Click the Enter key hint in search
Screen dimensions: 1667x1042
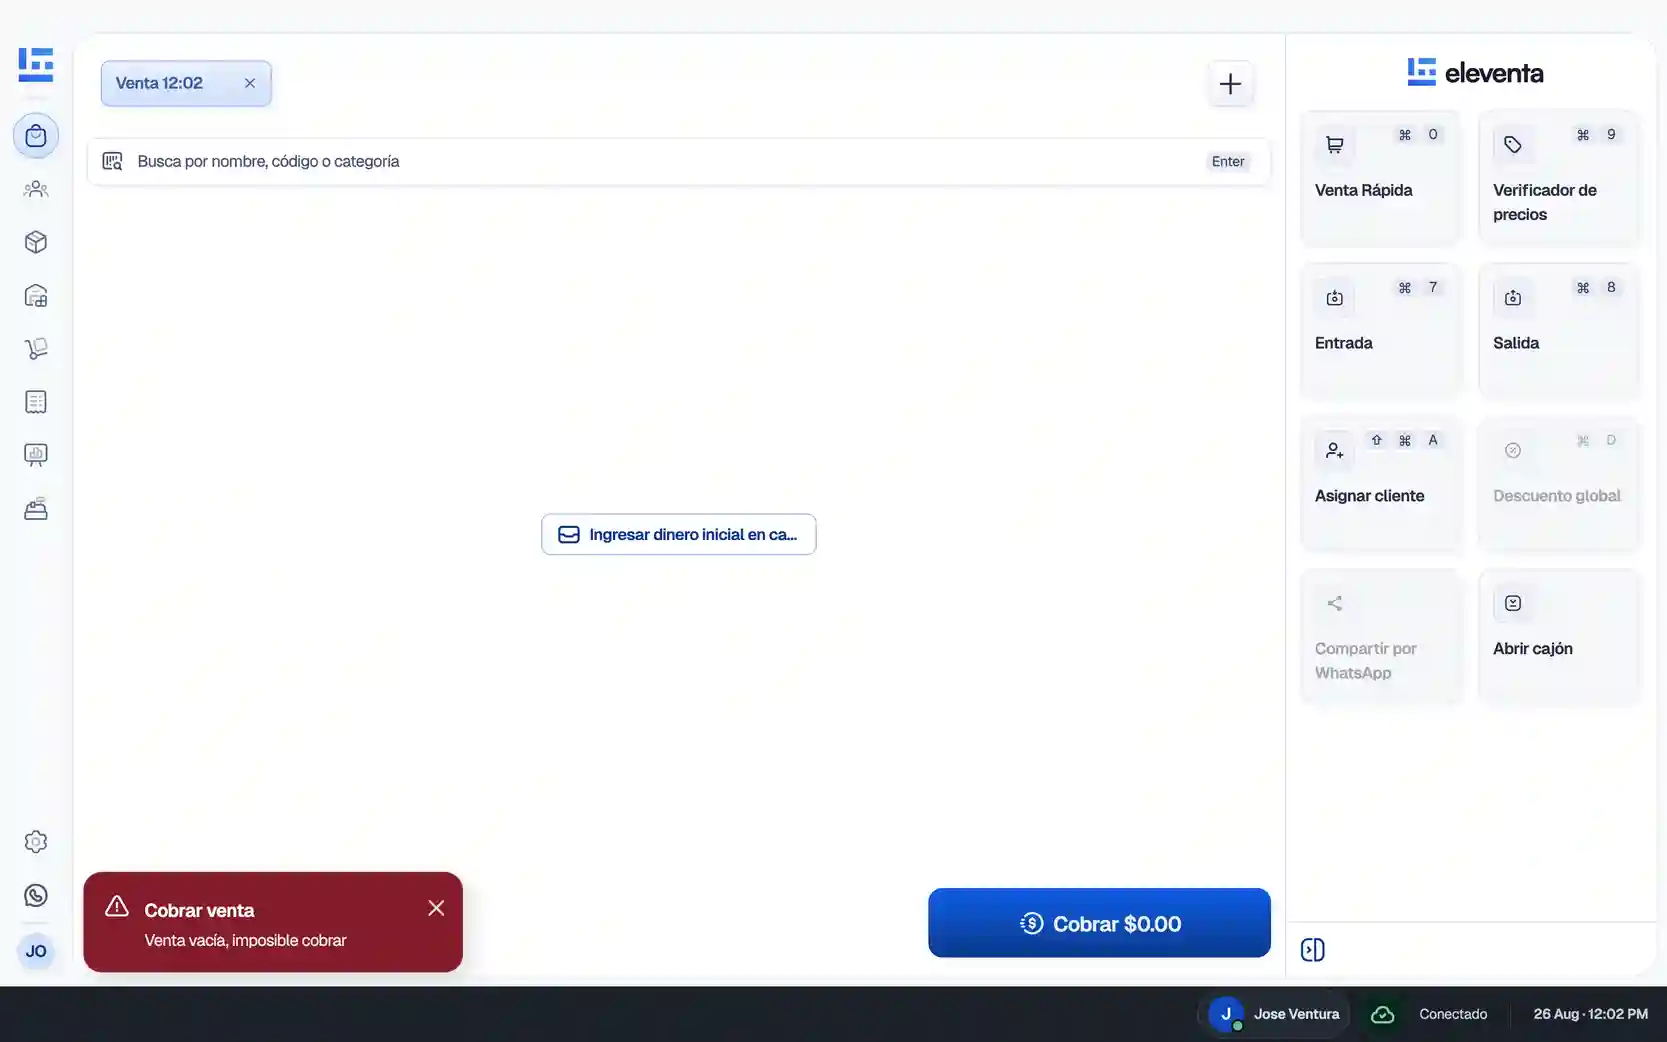coord(1228,161)
